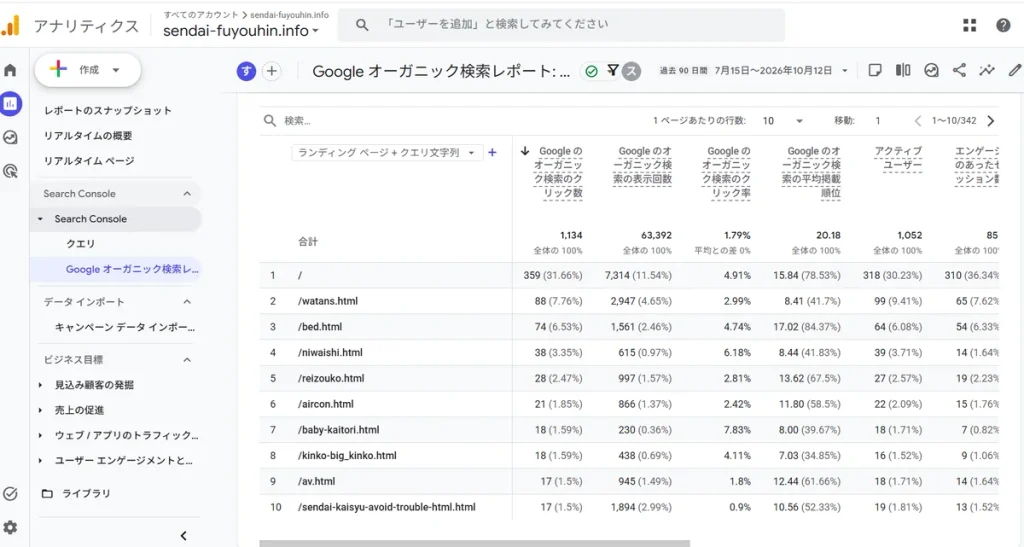Viewport: 1024px width, 547px height.
Task: Click the search magnifier in top bar
Action: pos(362,25)
